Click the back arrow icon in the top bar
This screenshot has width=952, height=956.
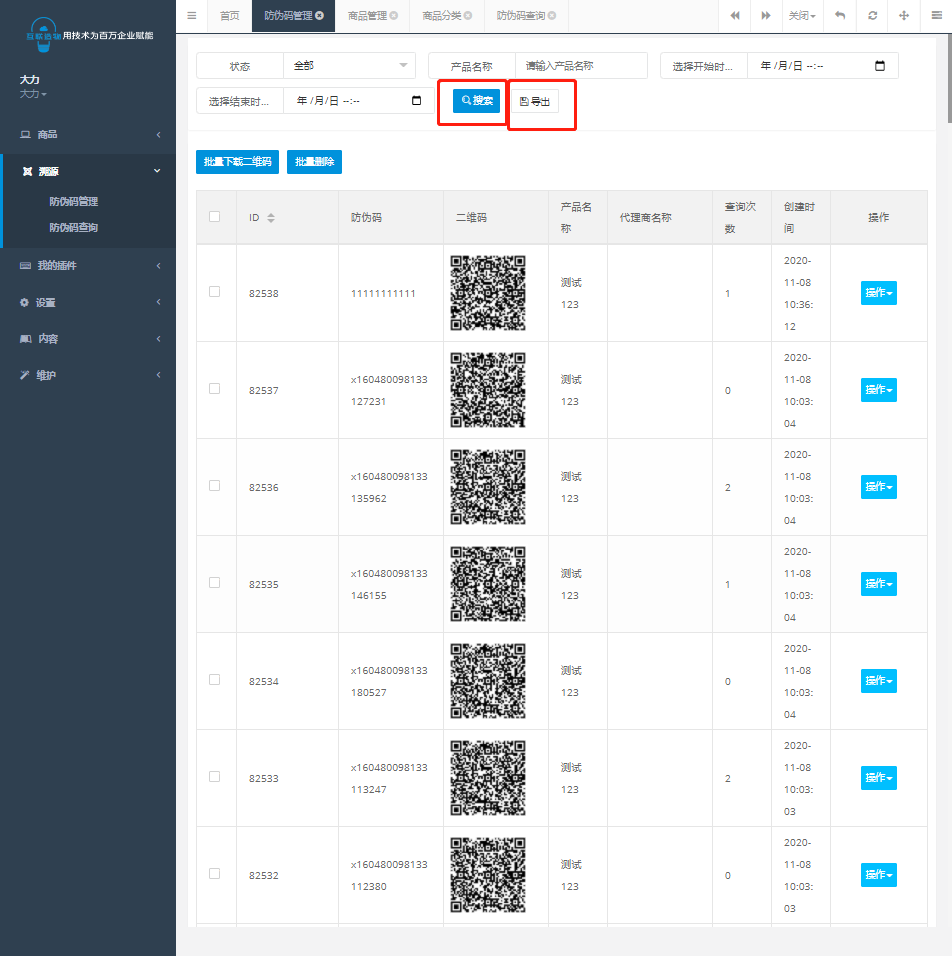pyautogui.click(x=840, y=16)
